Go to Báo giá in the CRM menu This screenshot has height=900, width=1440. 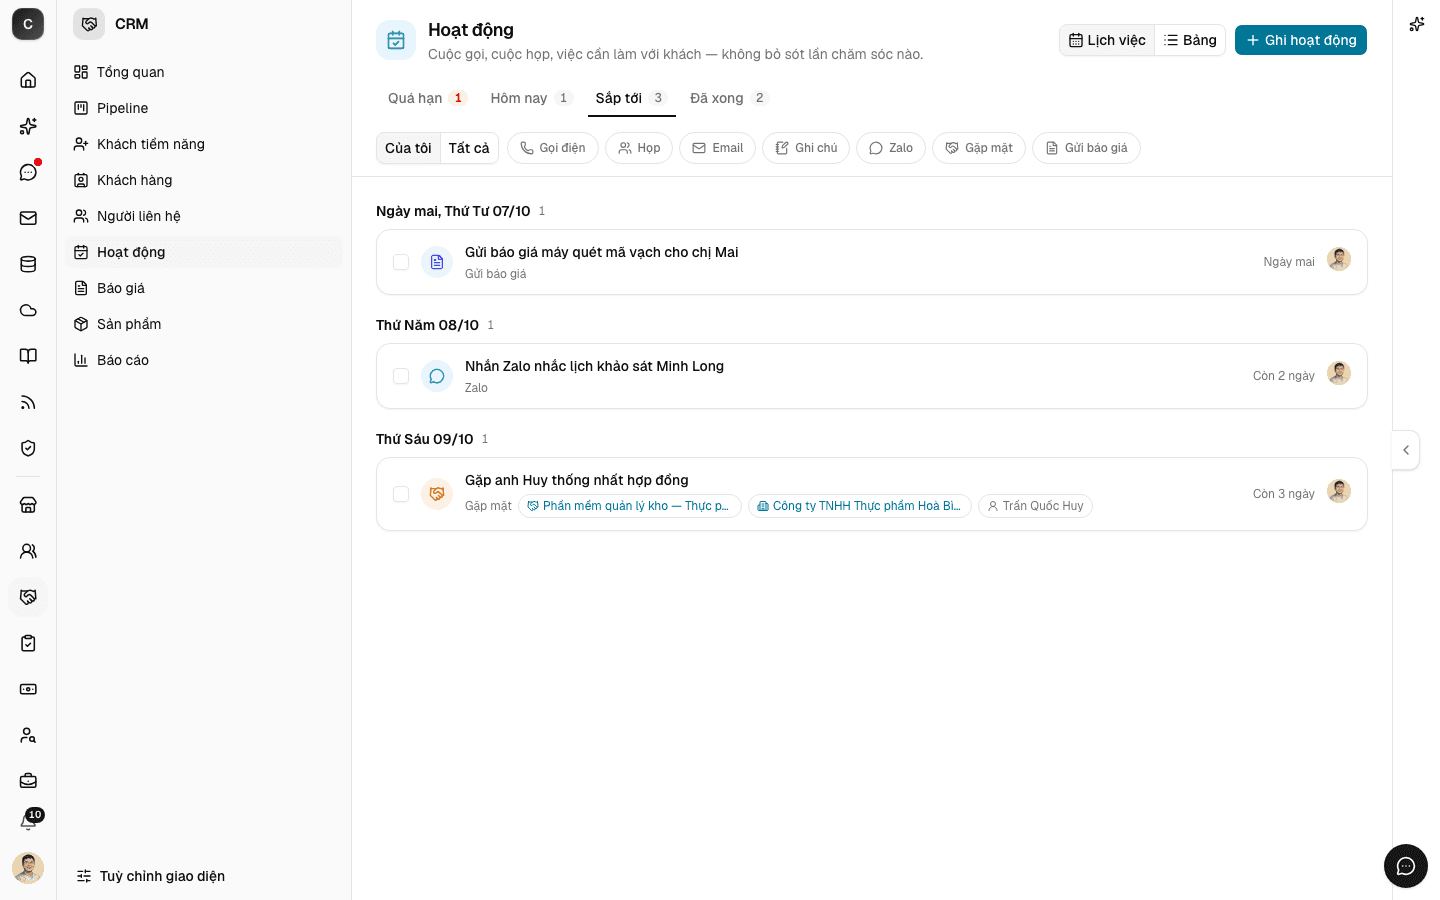tap(204, 288)
